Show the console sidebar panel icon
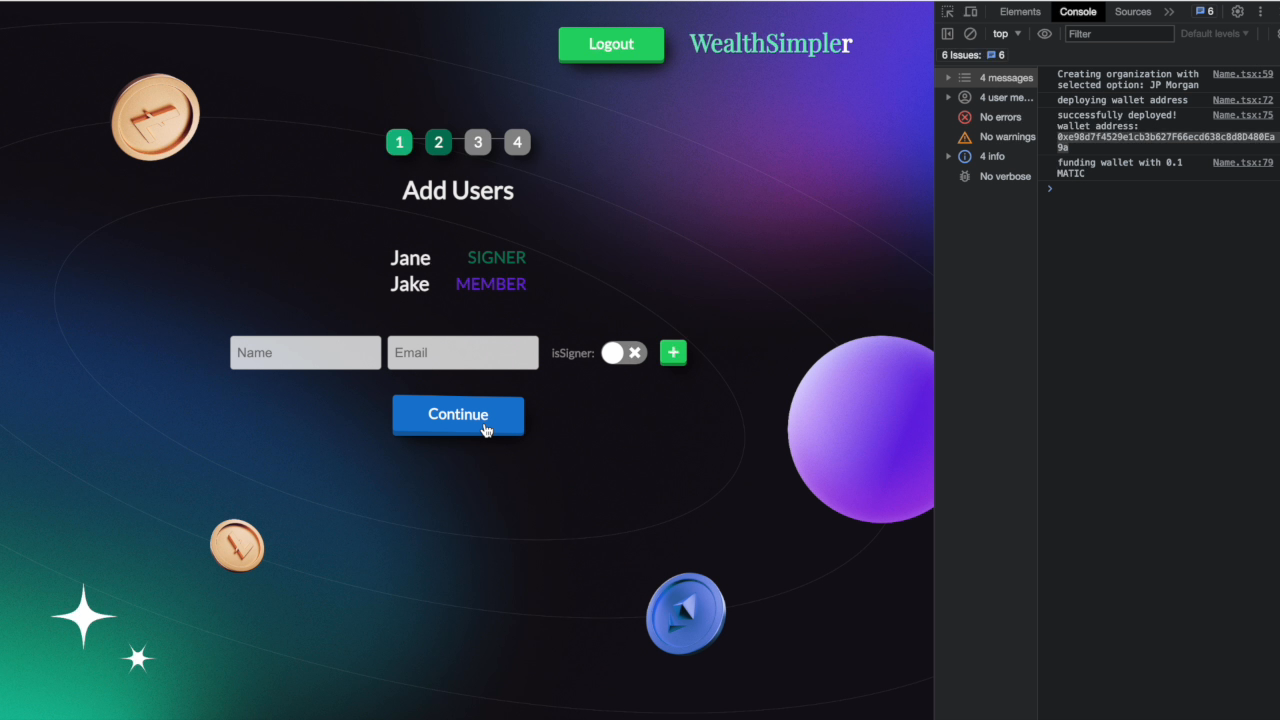Image resolution: width=1280 pixels, height=720 pixels. [948, 34]
